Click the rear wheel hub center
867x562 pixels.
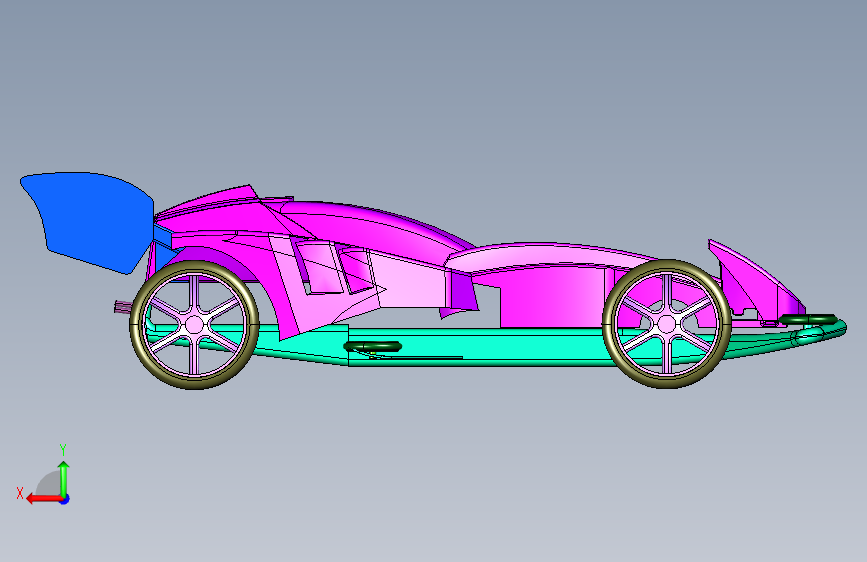(x=194, y=325)
